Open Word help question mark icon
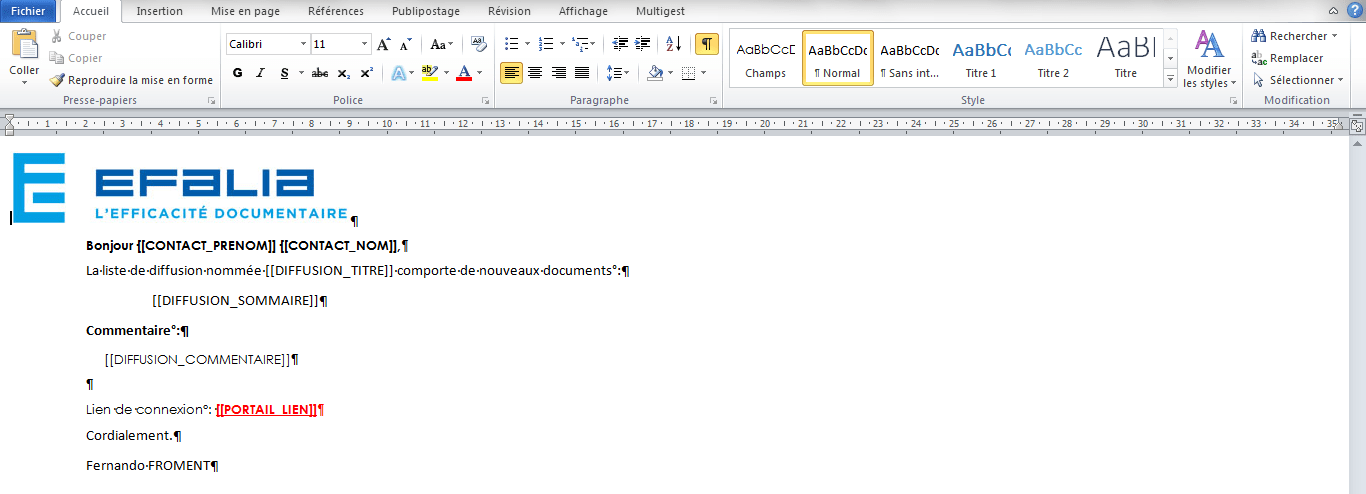The image size is (1366, 494). 1355,10
